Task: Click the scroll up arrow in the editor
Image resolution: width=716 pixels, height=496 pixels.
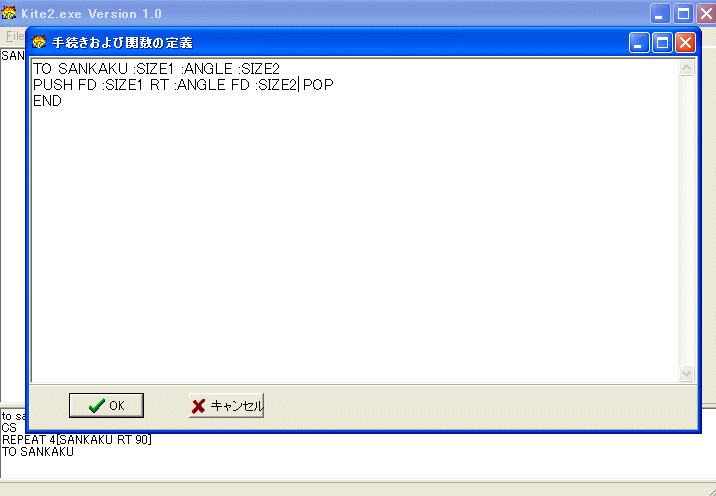Action: (686, 68)
